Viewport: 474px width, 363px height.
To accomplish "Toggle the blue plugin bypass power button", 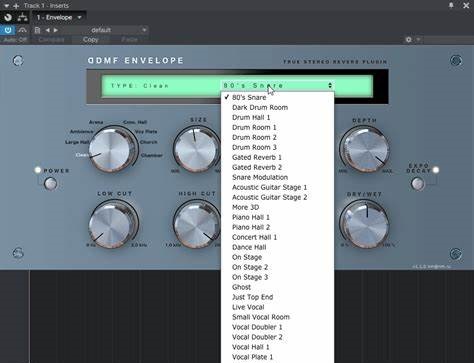I will point(8,30).
